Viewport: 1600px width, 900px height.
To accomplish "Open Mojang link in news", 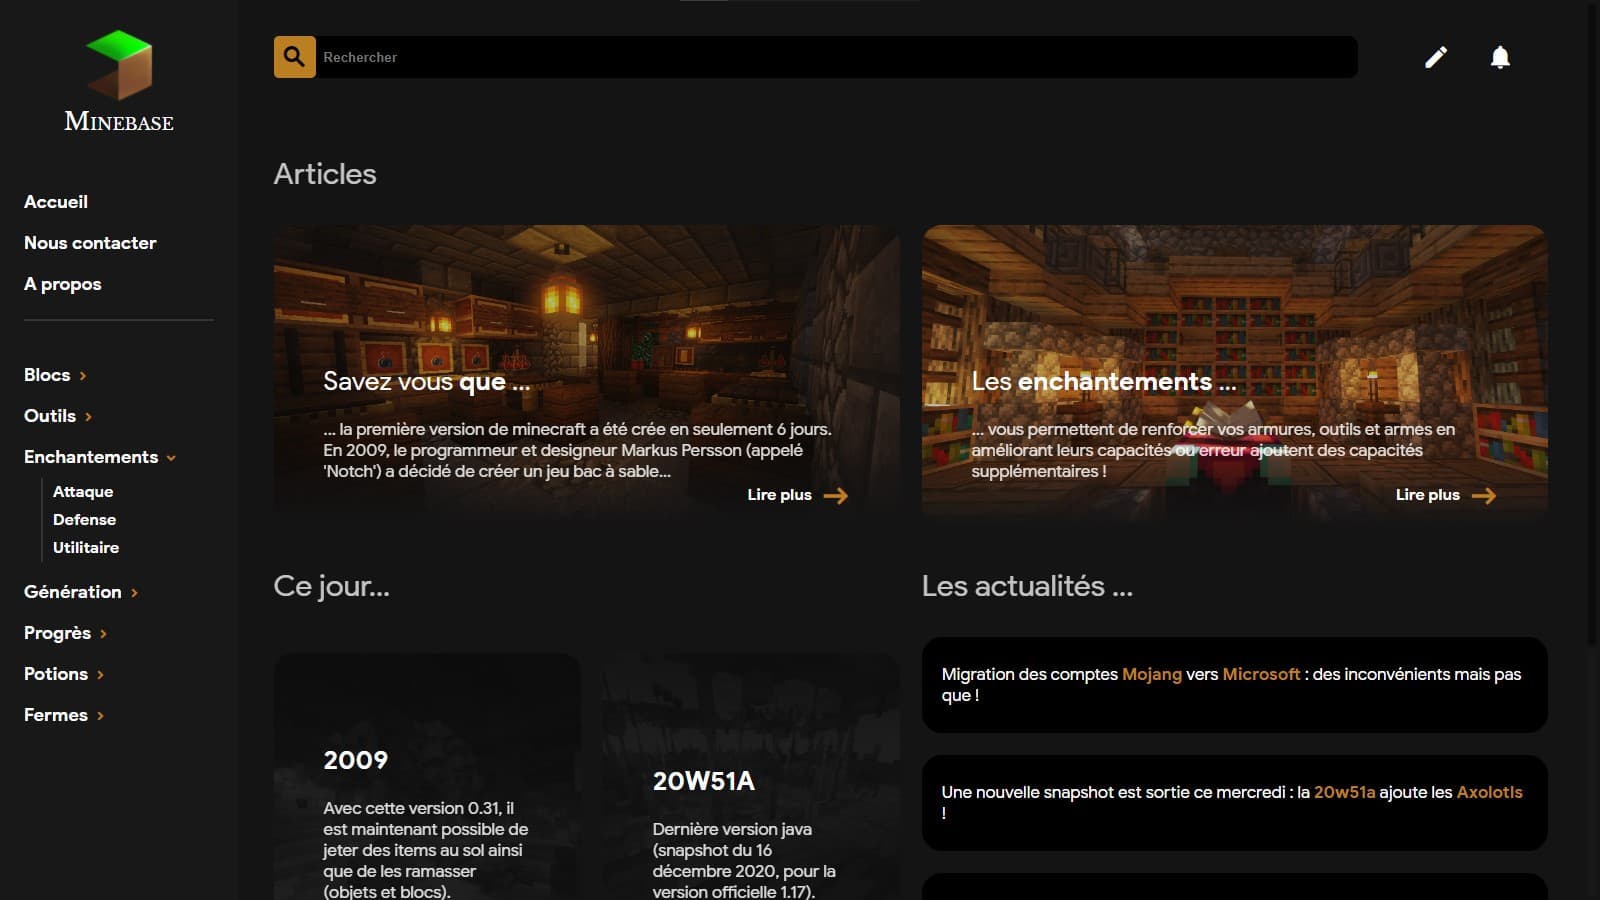I will click(x=1152, y=674).
